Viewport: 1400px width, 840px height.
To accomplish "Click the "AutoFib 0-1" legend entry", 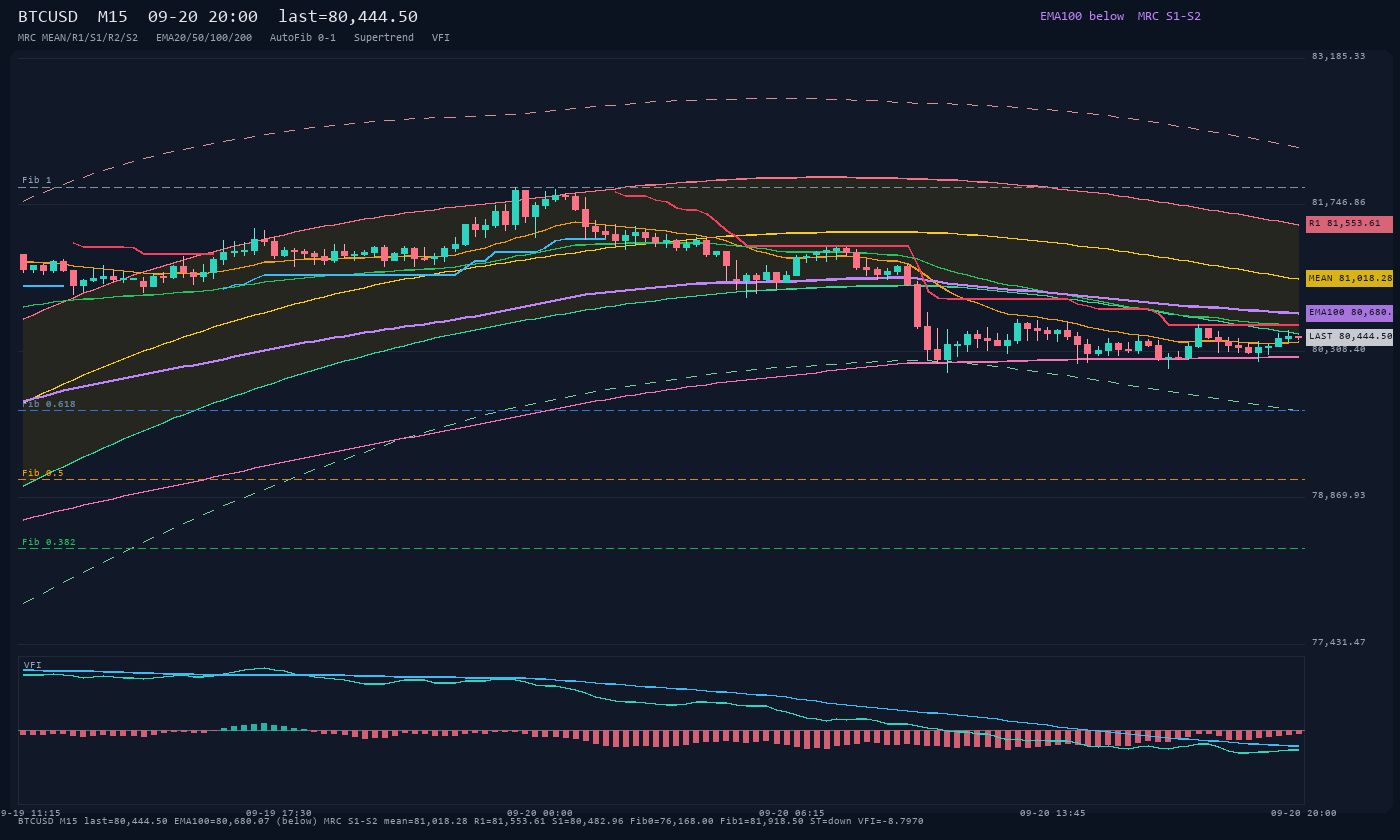I will click(303, 38).
